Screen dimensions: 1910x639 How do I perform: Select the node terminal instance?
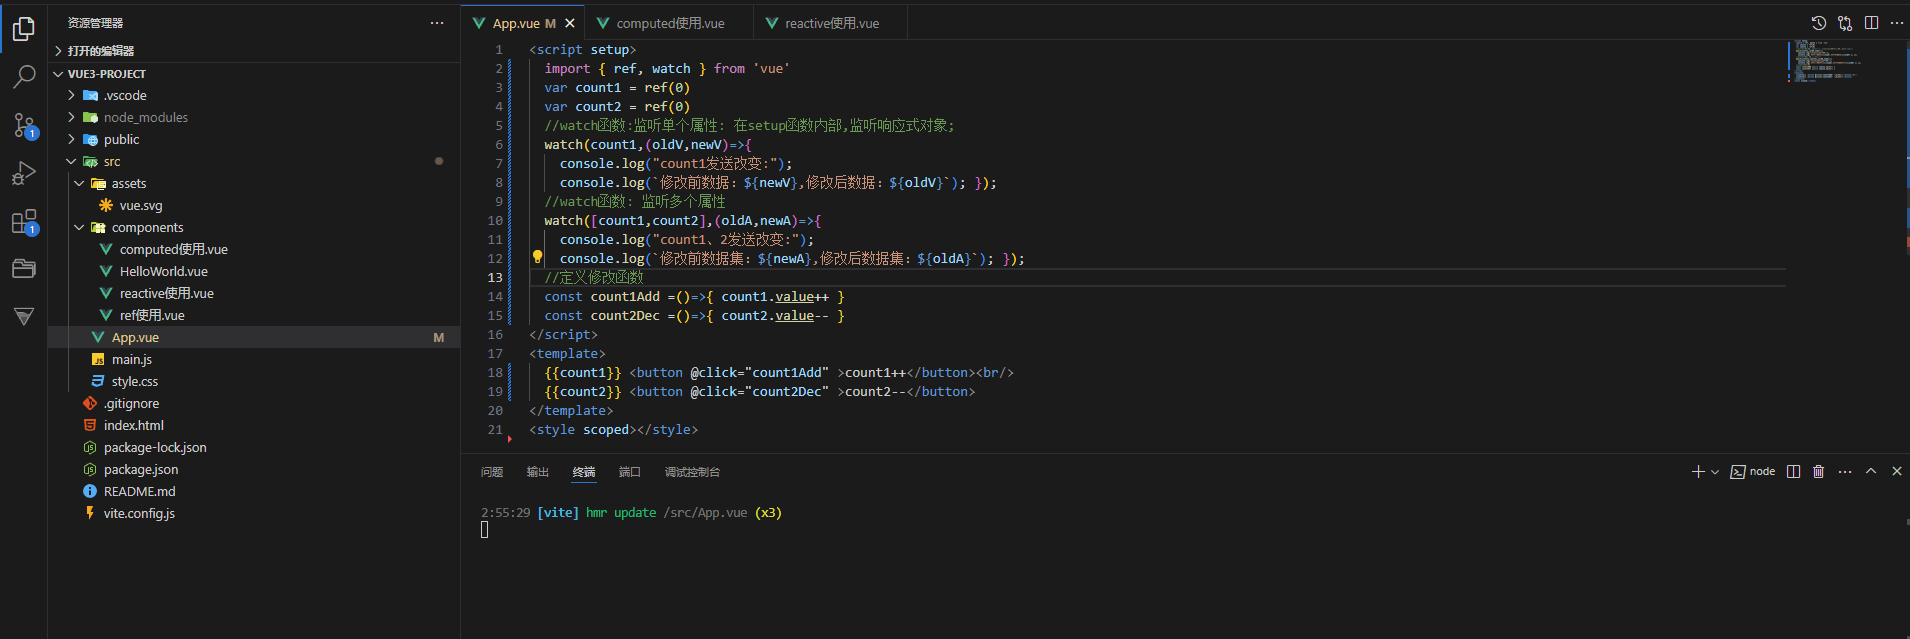[x=1753, y=471]
